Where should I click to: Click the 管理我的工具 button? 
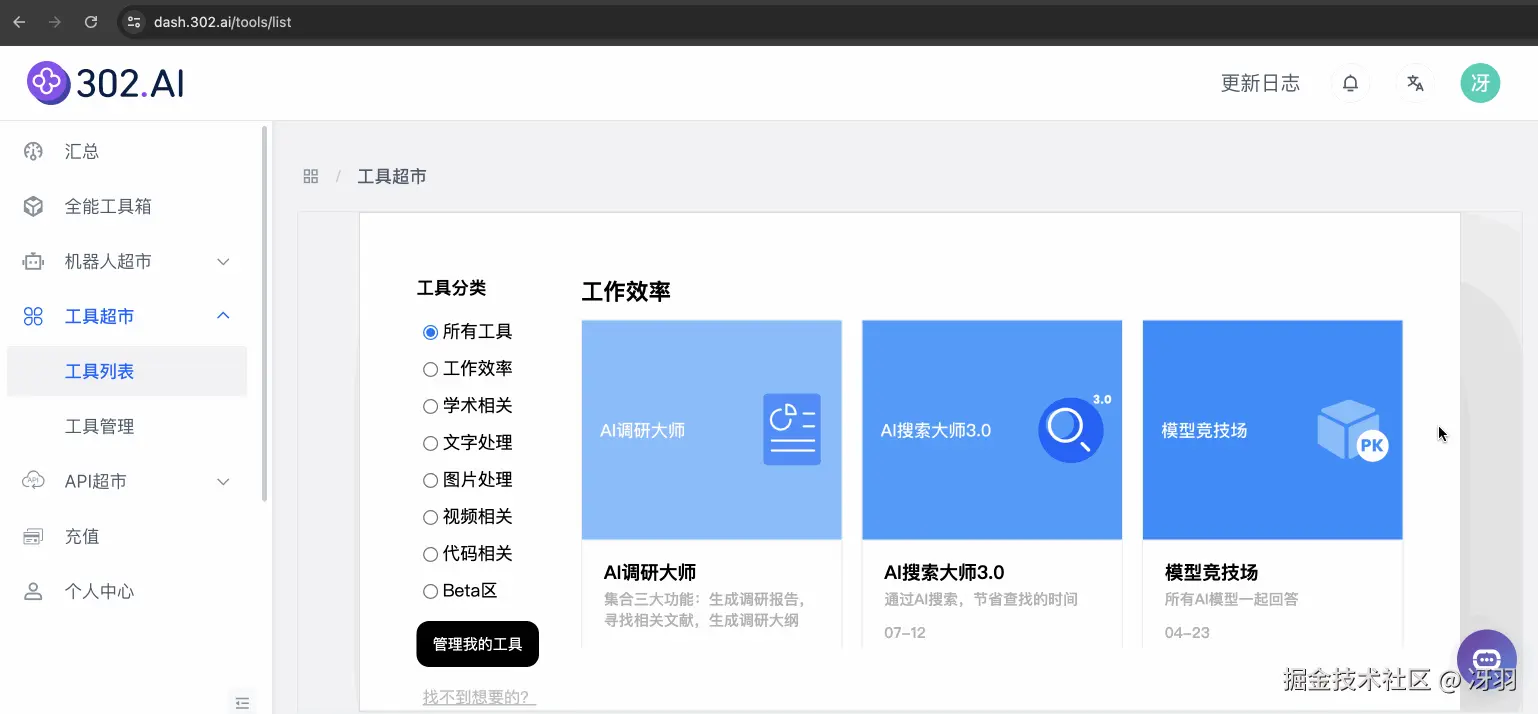(478, 644)
